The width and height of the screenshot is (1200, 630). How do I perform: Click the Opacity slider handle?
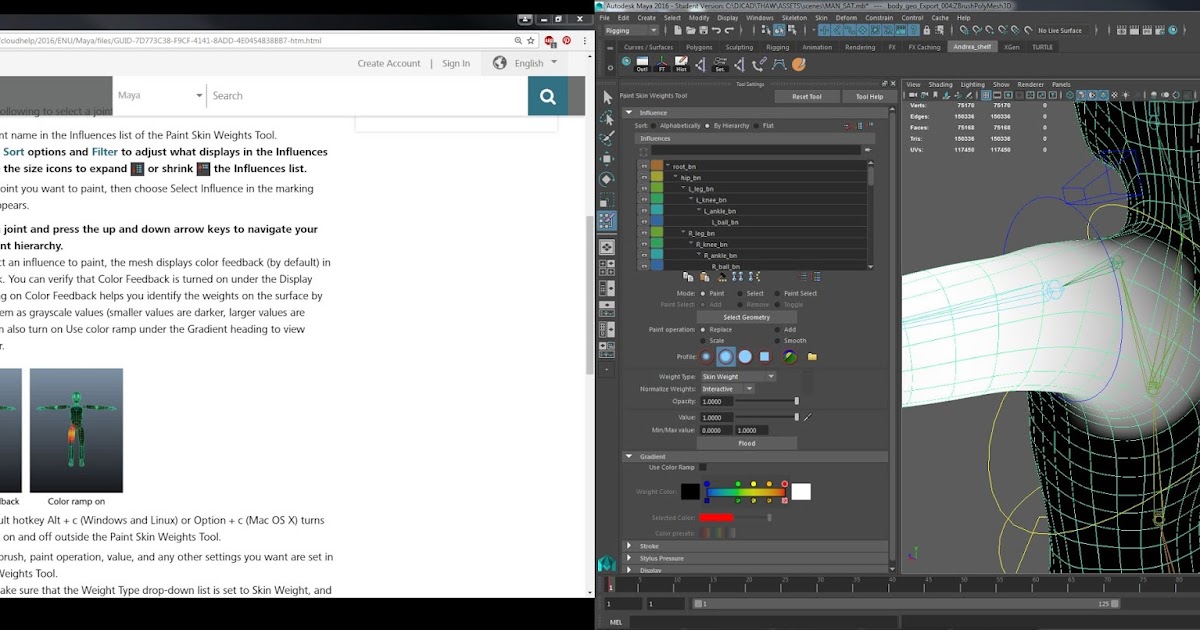pyautogui.click(x=797, y=401)
